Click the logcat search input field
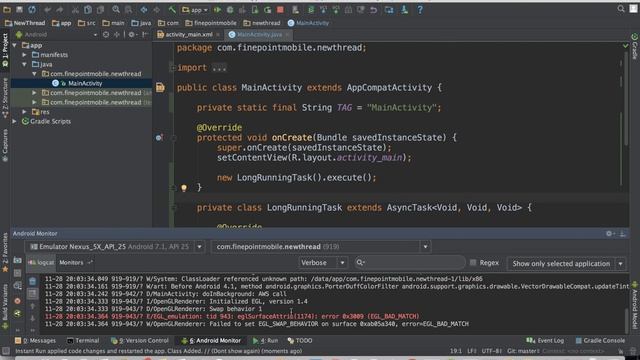This screenshot has height=360, width=640. tap(409, 262)
